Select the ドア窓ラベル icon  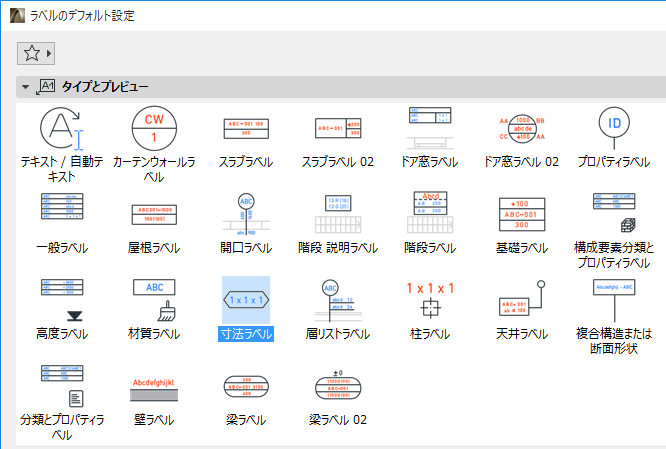(x=430, y=130)
